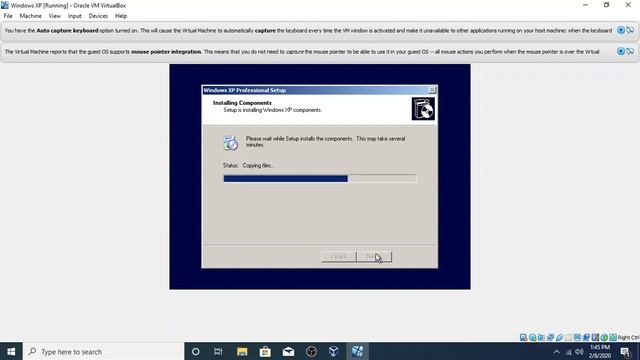The width and height of the screenshot is (640, 360).
Task: Restore down the VirtualBox window
Action: [607, 5]
